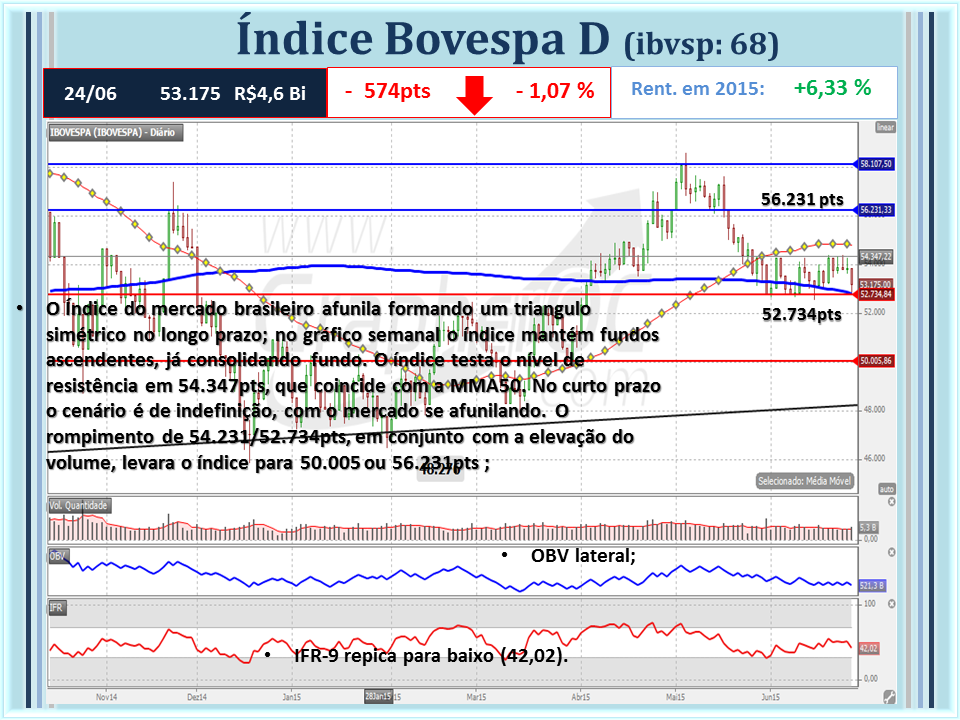Click the Mar15 time axis label
Image resolution: width=960 pixels, height=720 pixels.
(476, 697)
